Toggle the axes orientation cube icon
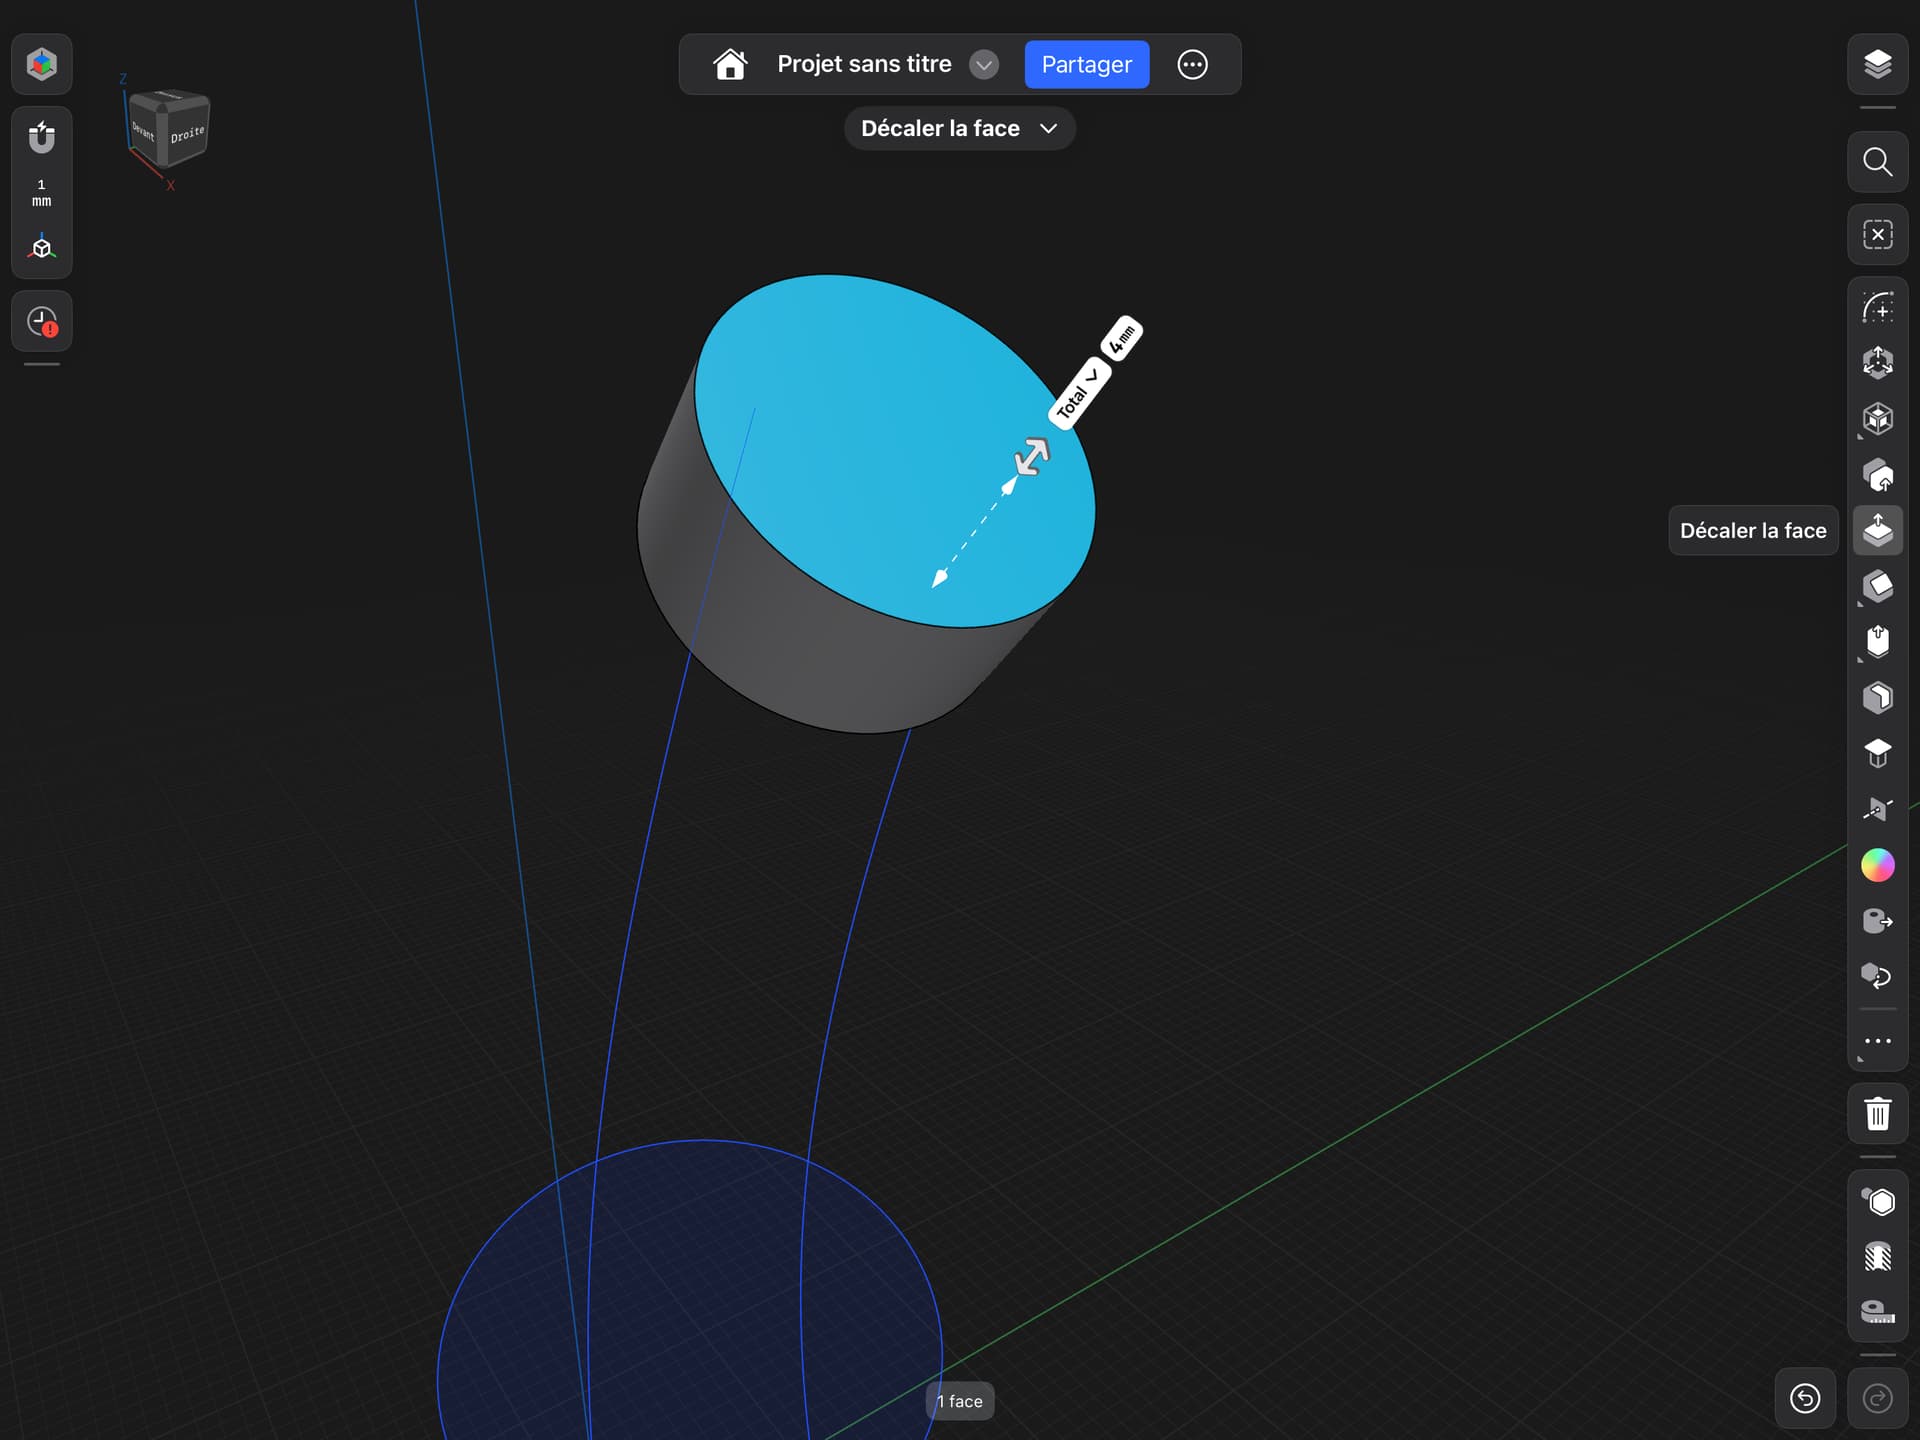Viewport: 1920px width, 1440px height. click(41, 247)
